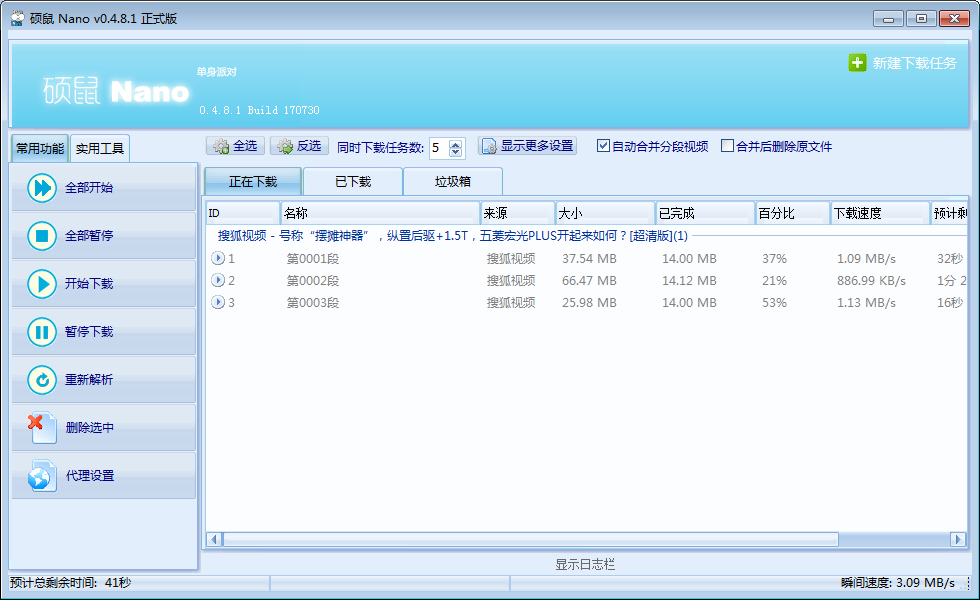This screenshot has width=980, height=600.
Task: Click the 全部暂停 stop icon
Action: (42, 236)
